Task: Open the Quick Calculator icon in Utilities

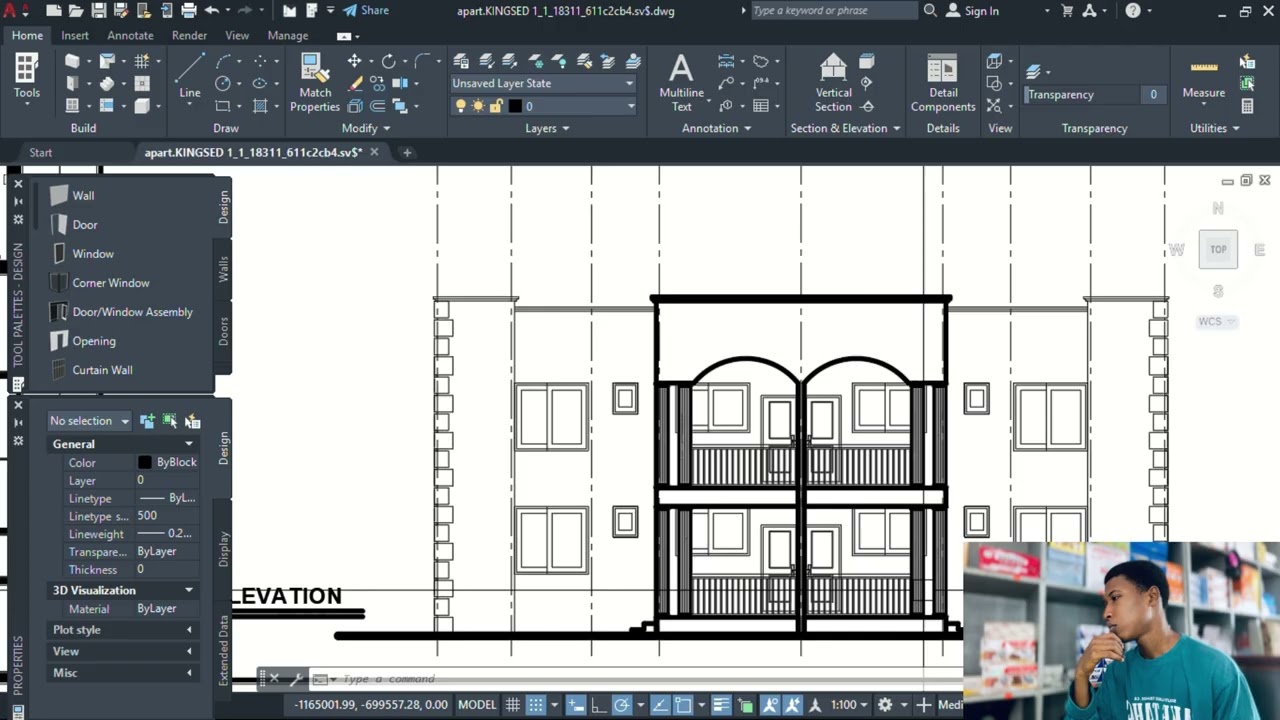Action: click(x=1247, y=106)
